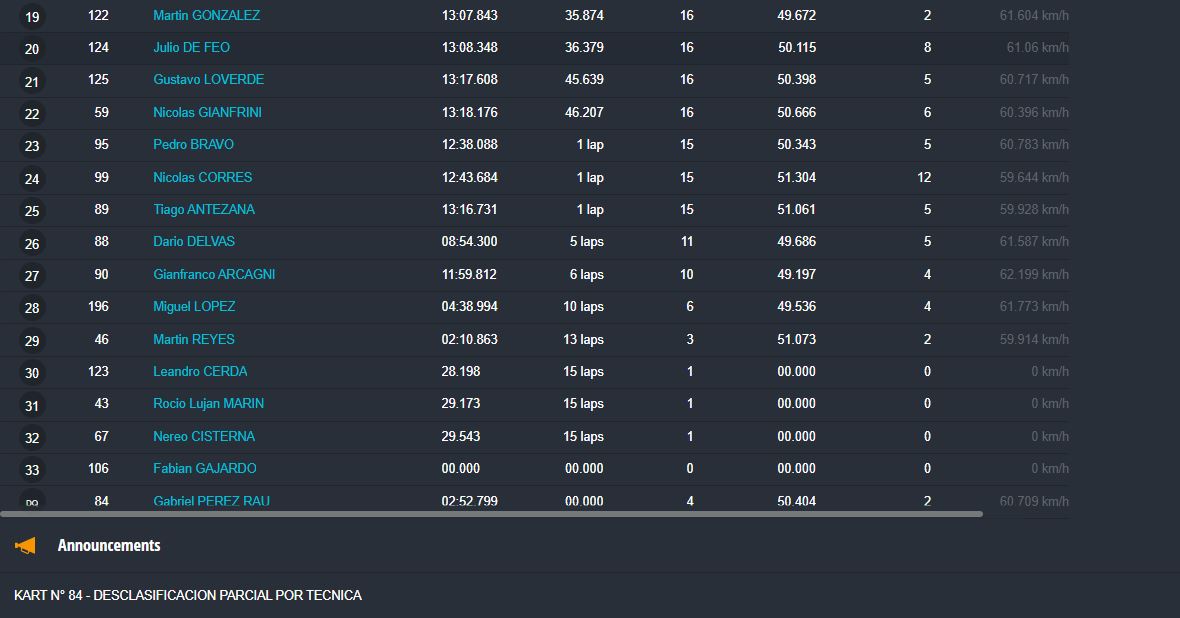Image resolution: width=1180 pixels, height=618 pixels.
Task: Select driver Nicolas CORRES
Action: (202, 178)
